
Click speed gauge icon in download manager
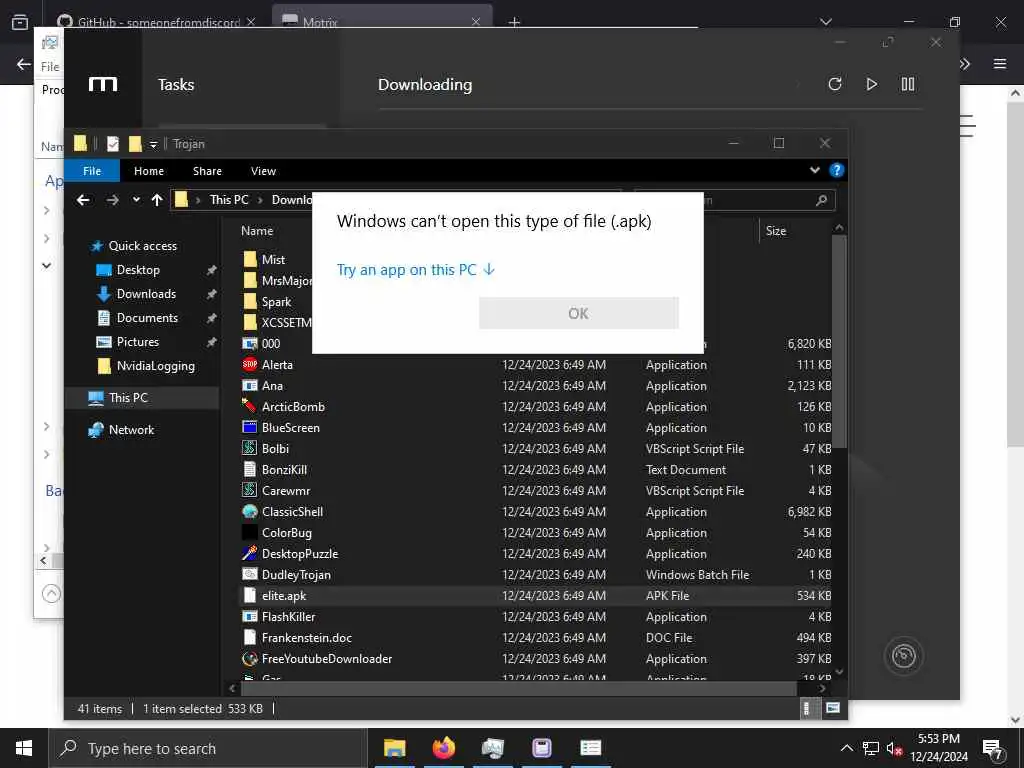[x=904, y=656]
